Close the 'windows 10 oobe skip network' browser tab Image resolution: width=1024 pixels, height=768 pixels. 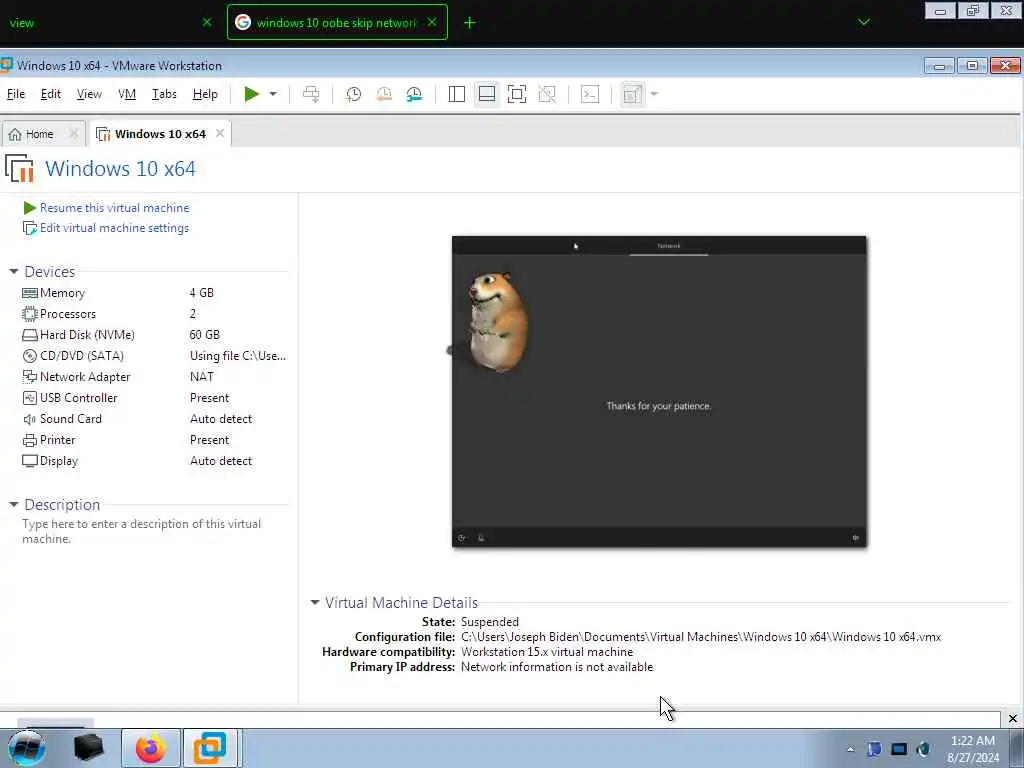coord(432,22)
